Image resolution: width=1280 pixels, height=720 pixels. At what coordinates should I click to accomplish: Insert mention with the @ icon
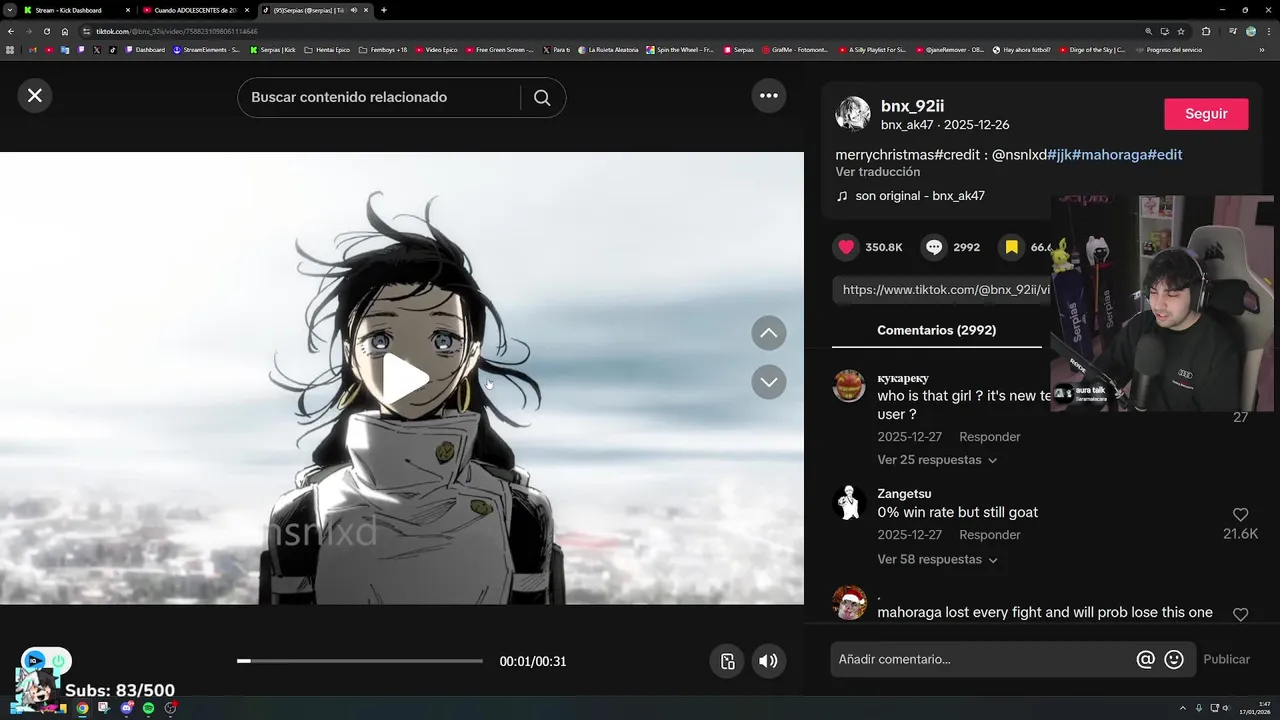[x=1146, y=659]
